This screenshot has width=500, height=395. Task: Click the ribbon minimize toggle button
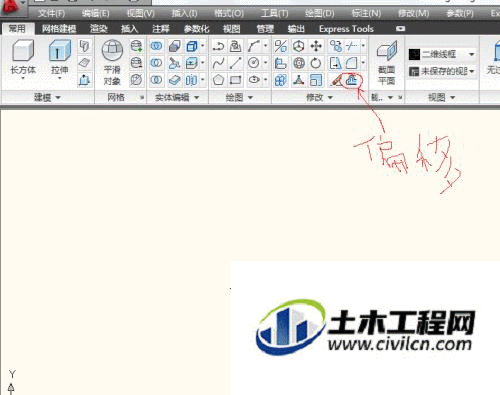click(400, 29)
